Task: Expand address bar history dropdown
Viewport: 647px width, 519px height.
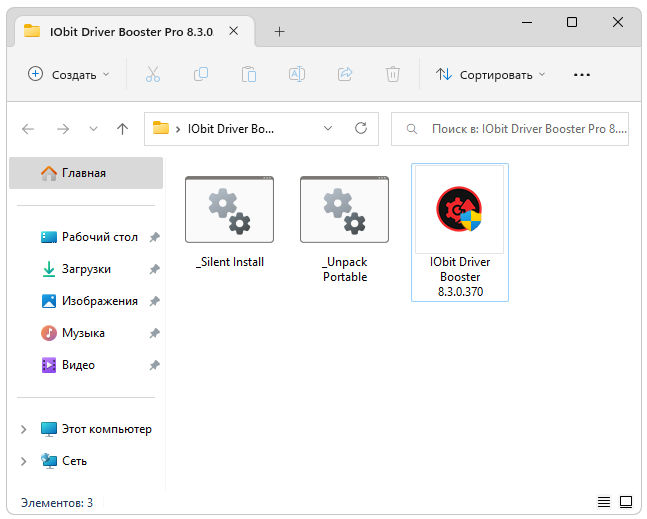Action: (328, 128)
